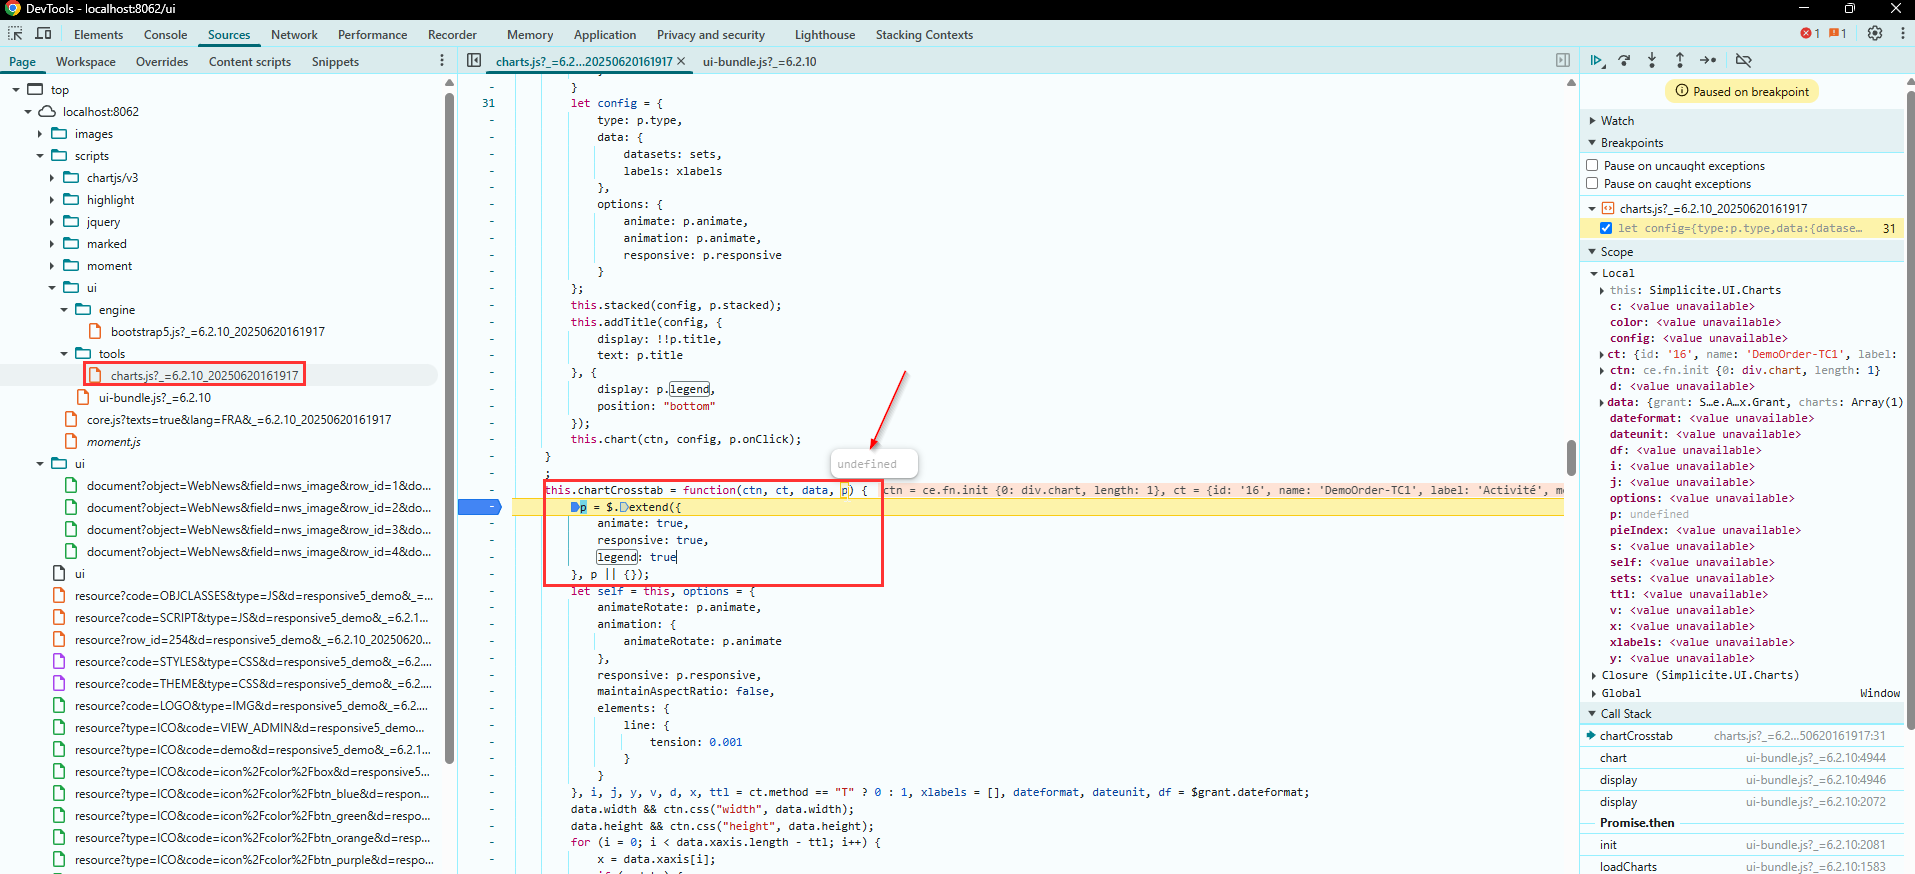Click the orange issues count indicator
The image size is (1915, 874).
click(x=1838, y=33)
